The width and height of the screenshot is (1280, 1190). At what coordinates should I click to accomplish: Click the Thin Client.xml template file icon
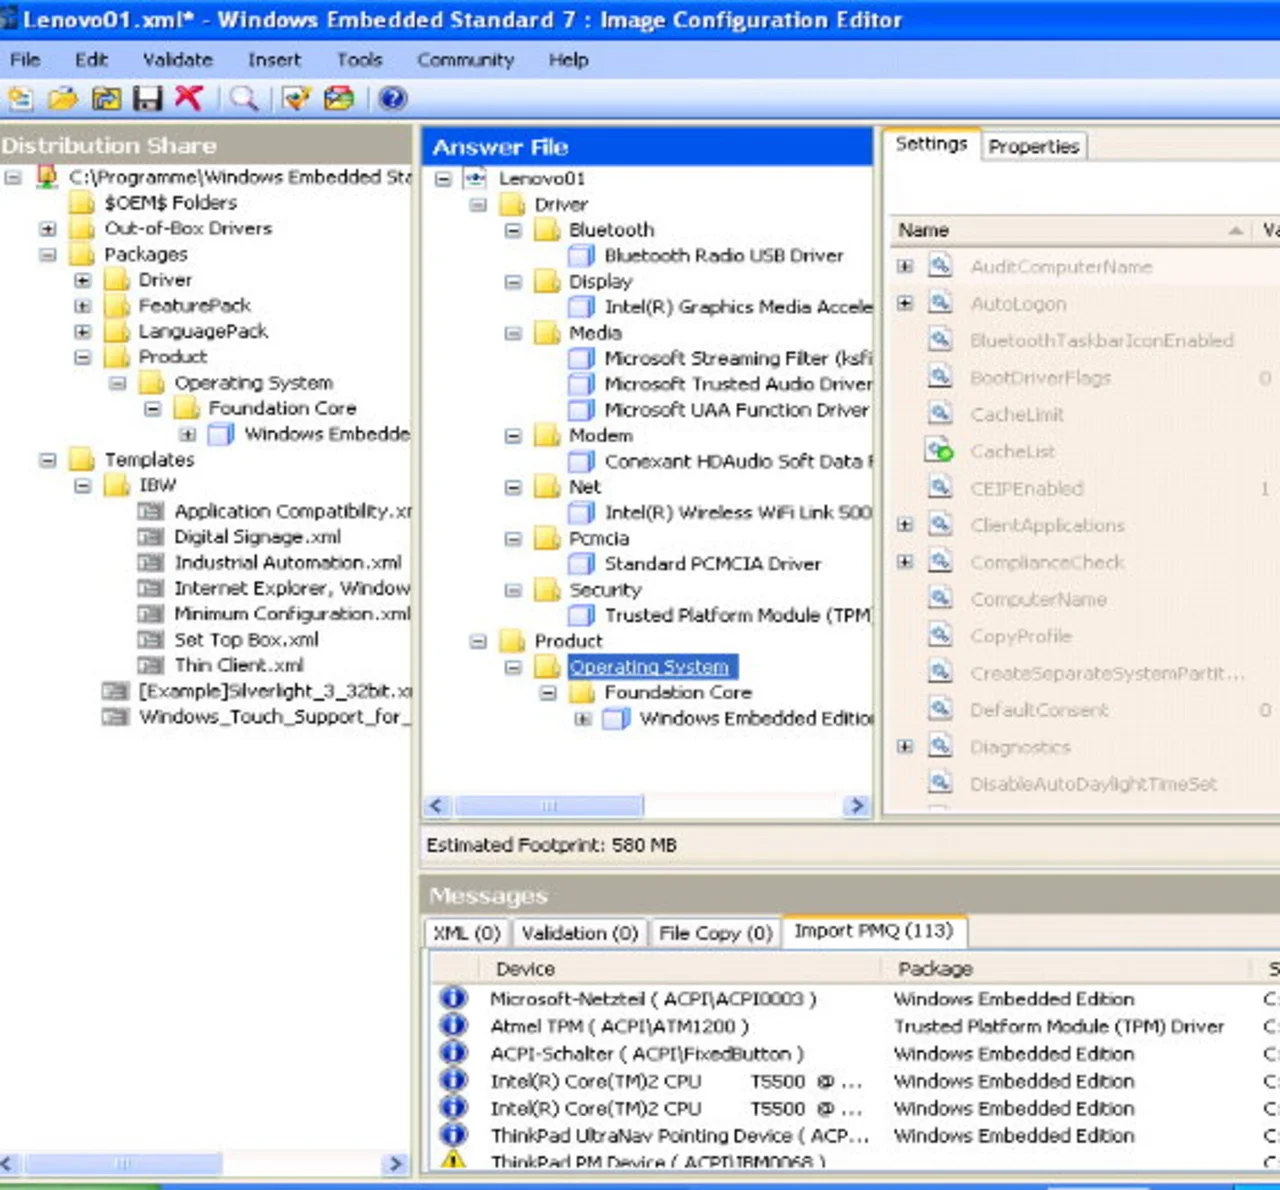(x=151, y=665)
